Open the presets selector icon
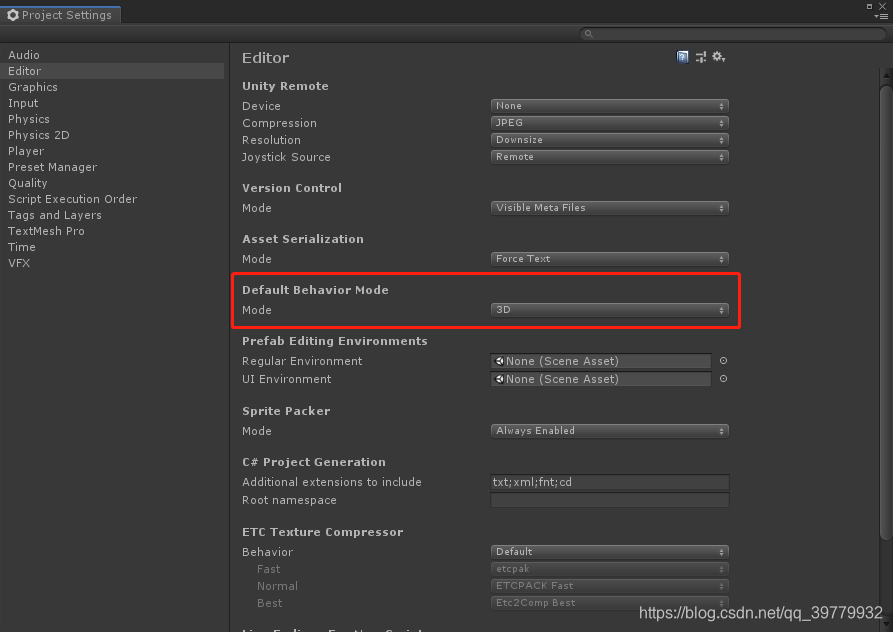Viewport: 893px width, 632px height. click(701, 57)
